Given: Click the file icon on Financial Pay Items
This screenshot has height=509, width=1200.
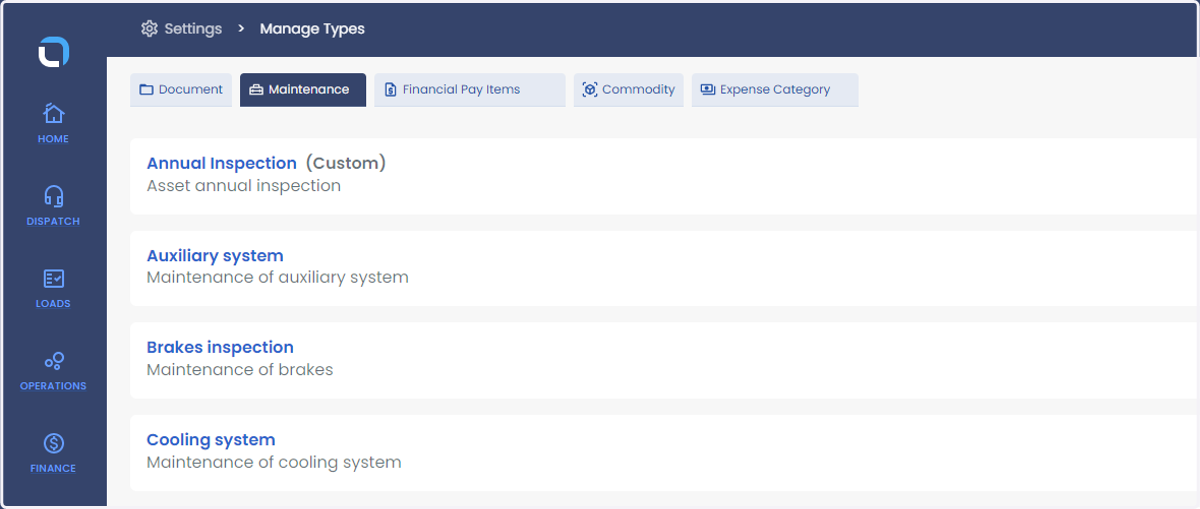Looking at the screenshot, I should [391, 90].
